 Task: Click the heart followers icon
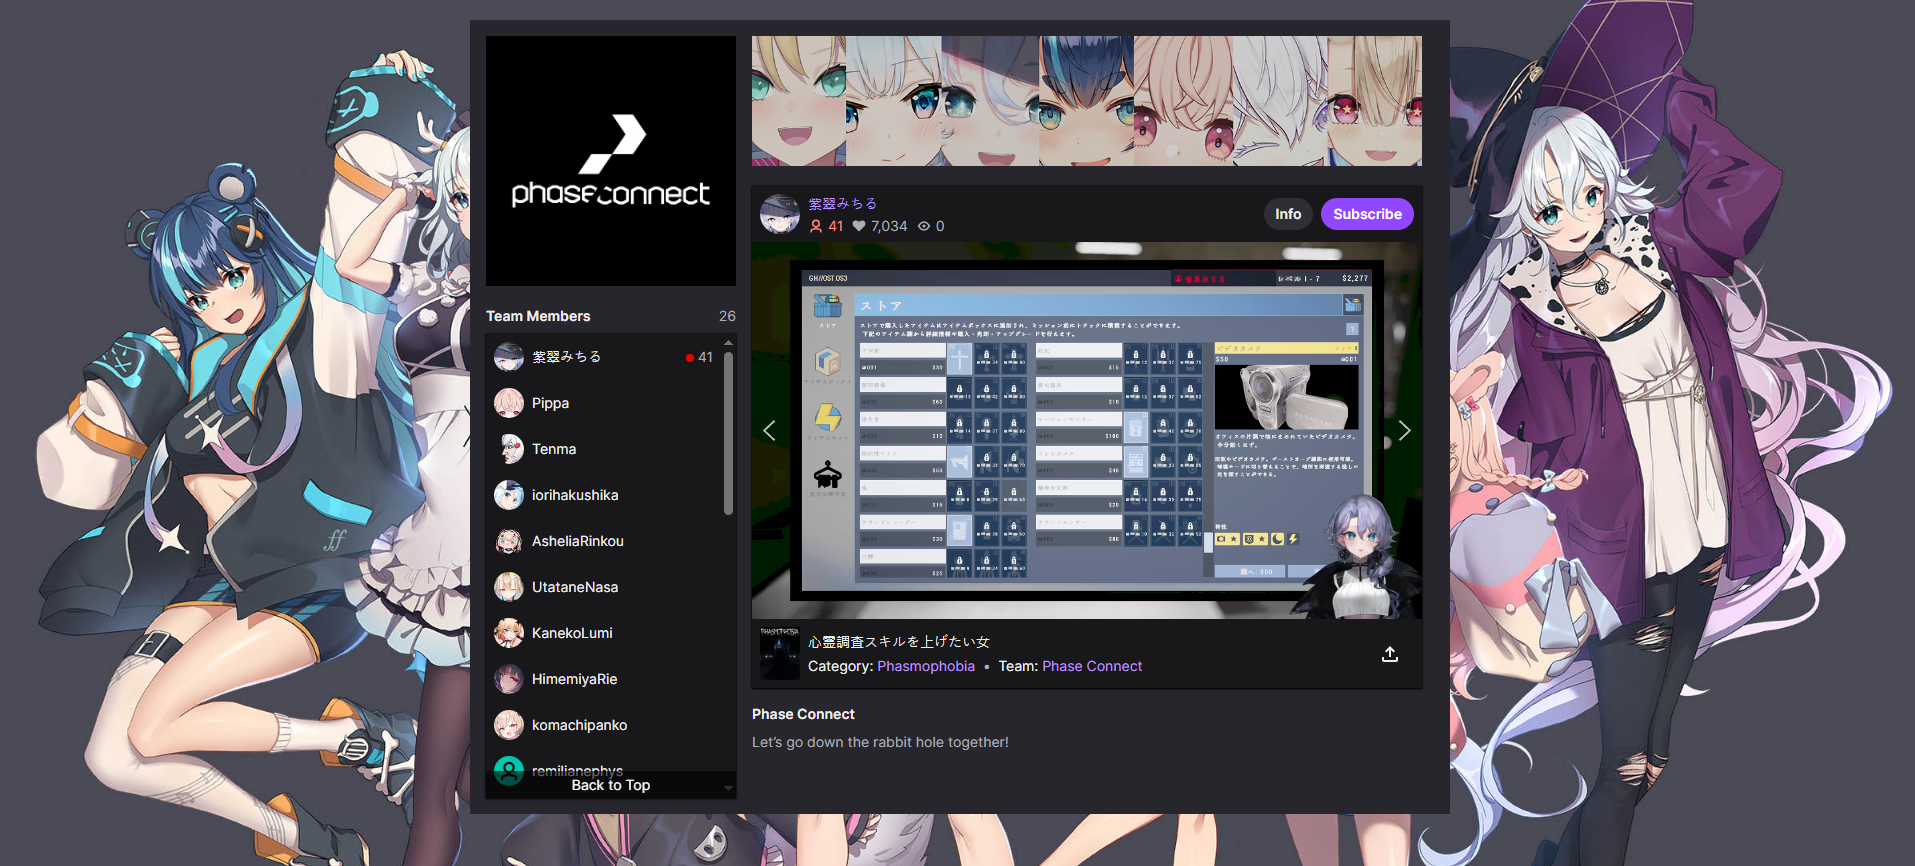click(x=859, y=226)
